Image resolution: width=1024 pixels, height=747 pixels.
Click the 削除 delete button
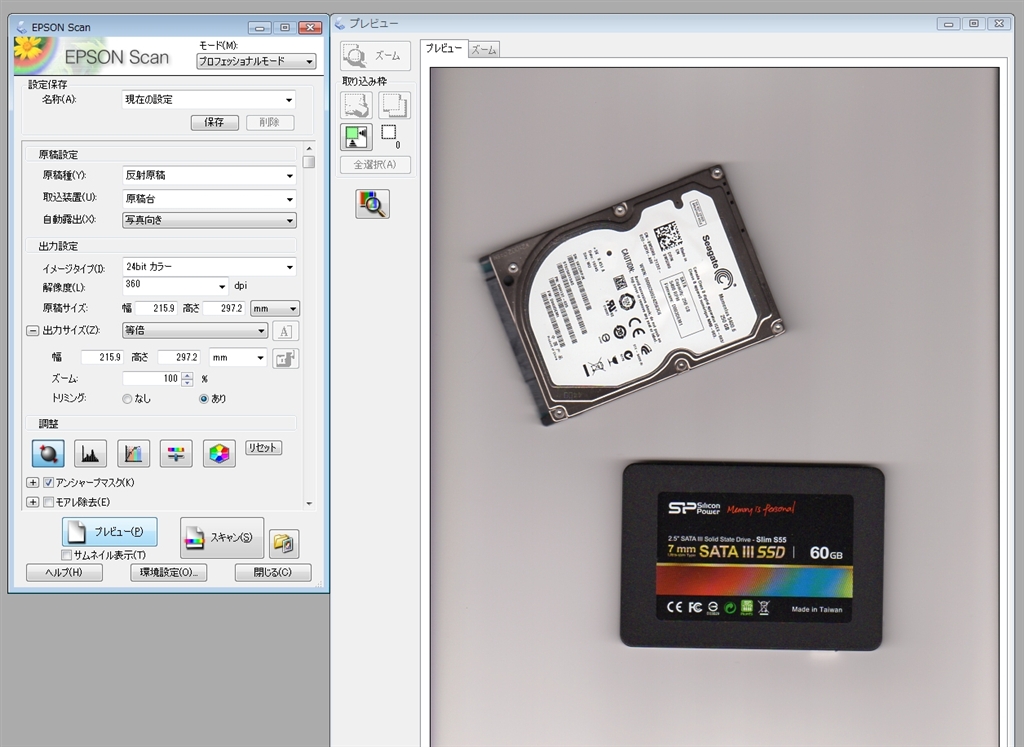270,122
